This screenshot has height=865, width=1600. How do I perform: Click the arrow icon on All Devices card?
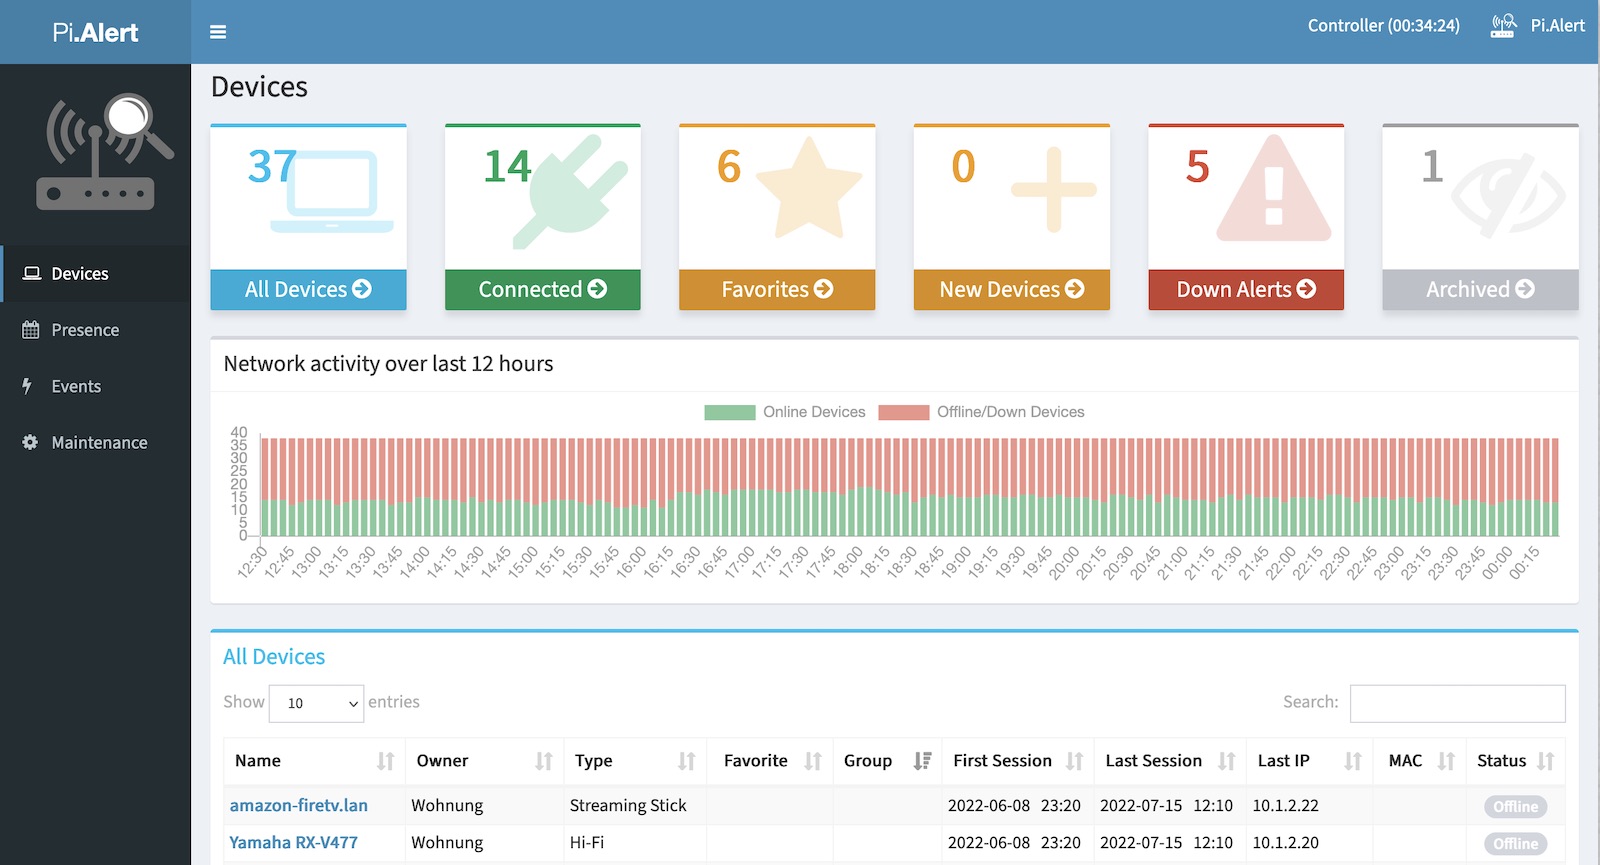(362, 289)
